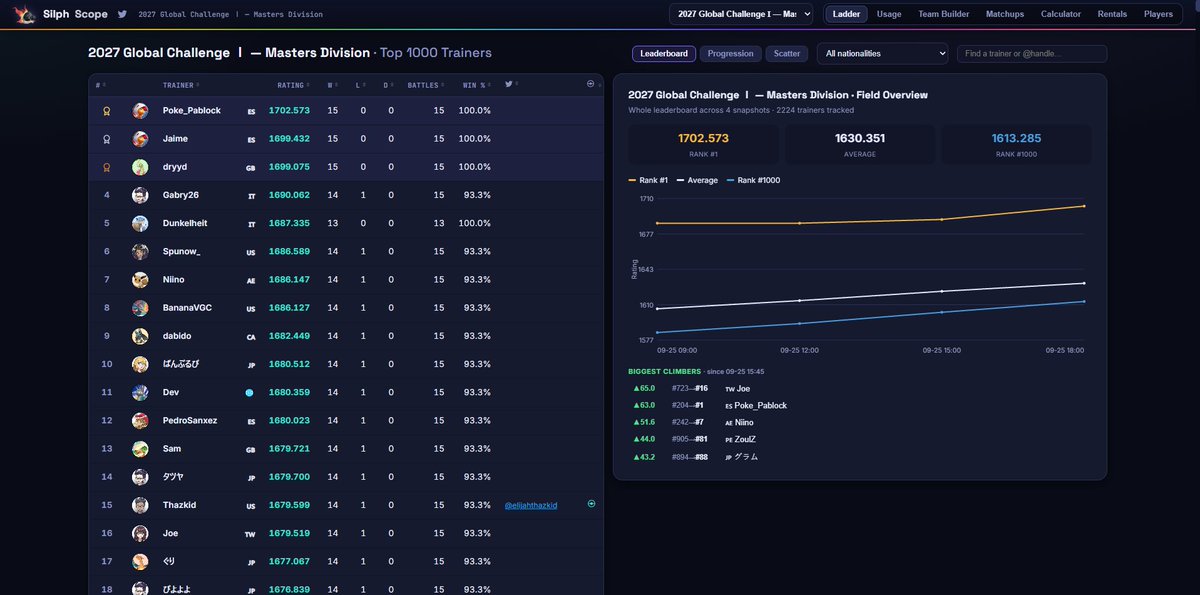Open the All nationalities filter dropdown
The width and height of the screenshot is (1200, 595).
(882, 53)
